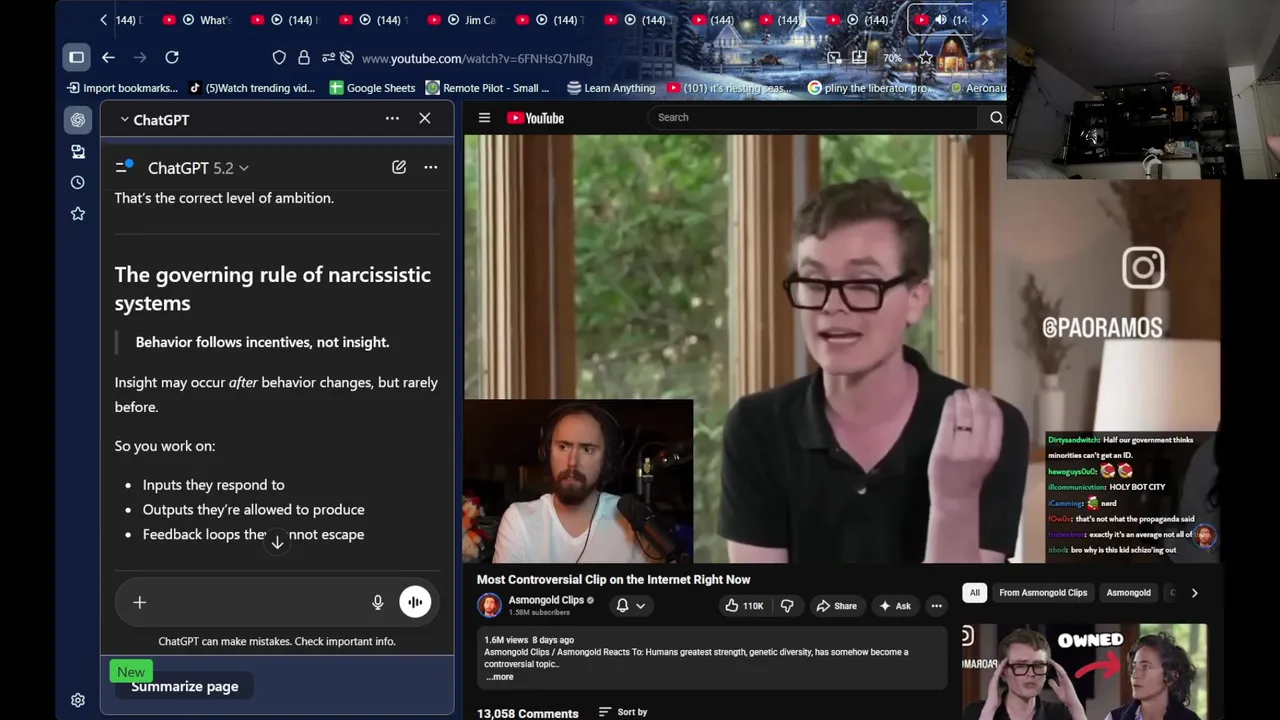Start ChatGPT voice mode
The height and width of the screenshot is (720, 1280).
(415, 602)
